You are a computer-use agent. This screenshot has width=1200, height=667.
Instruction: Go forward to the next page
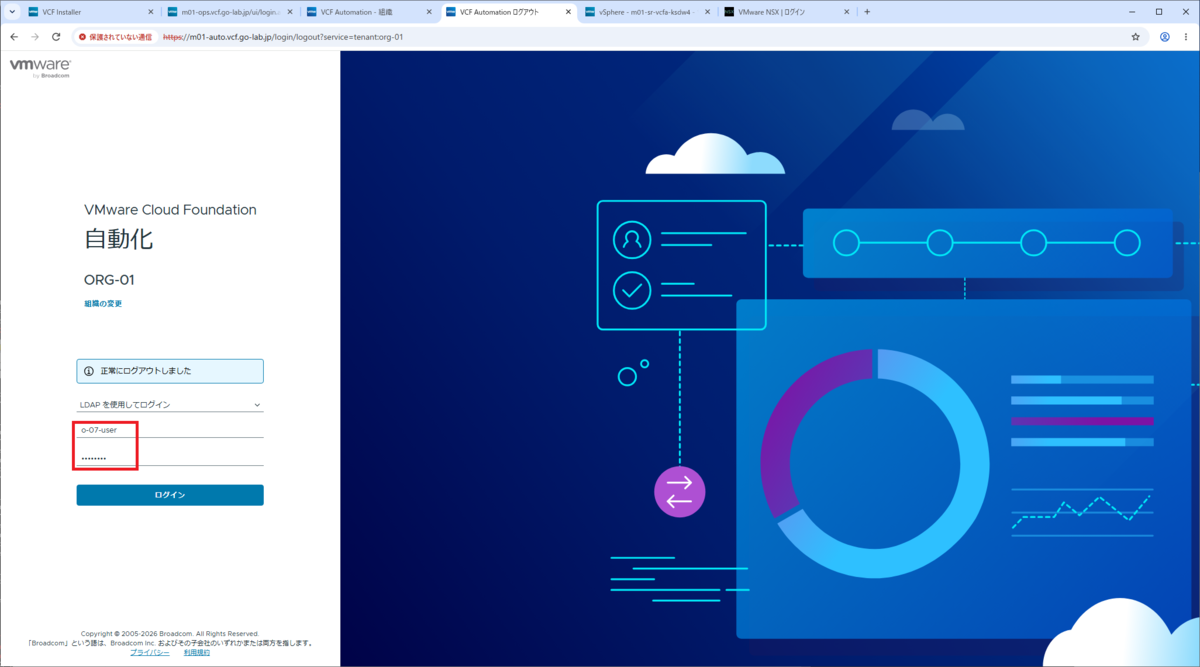[35, 36]
